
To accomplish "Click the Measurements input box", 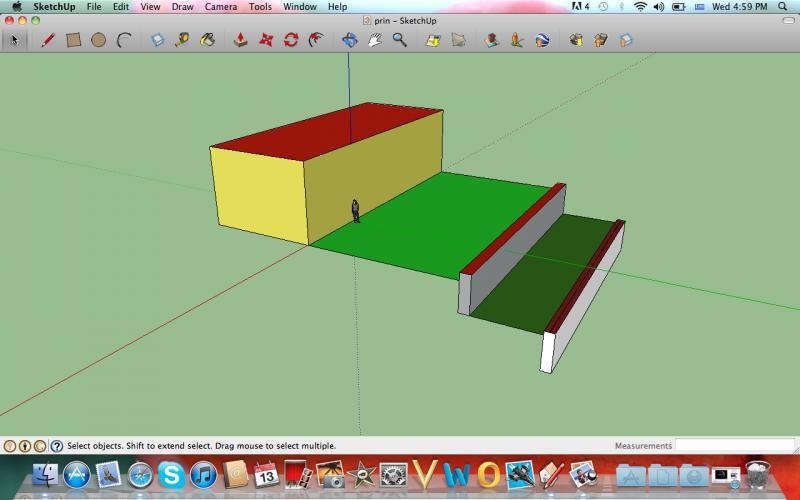I will point(735,445).
